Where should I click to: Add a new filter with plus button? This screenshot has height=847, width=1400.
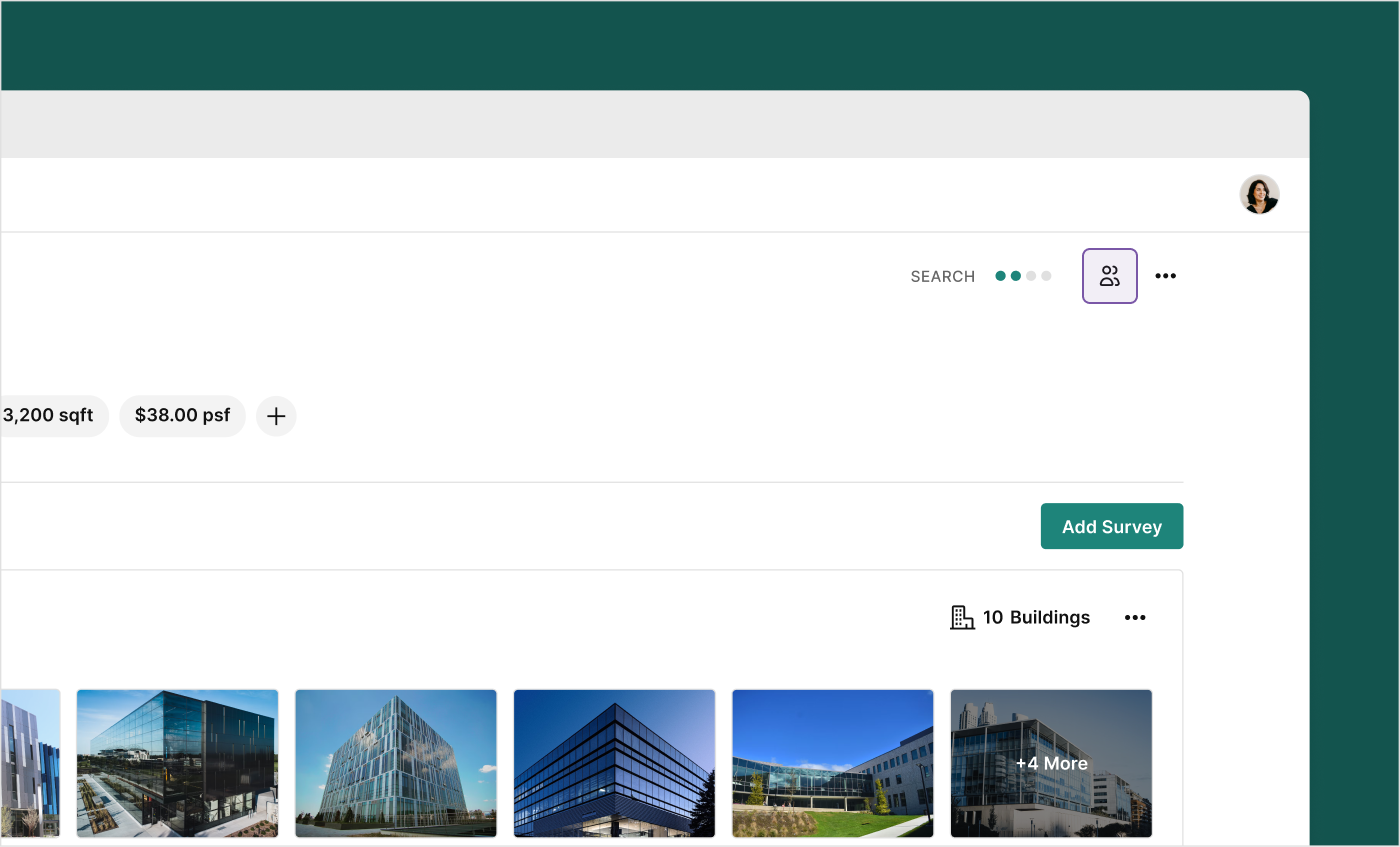pyautogui.click(x=276, y=416)
